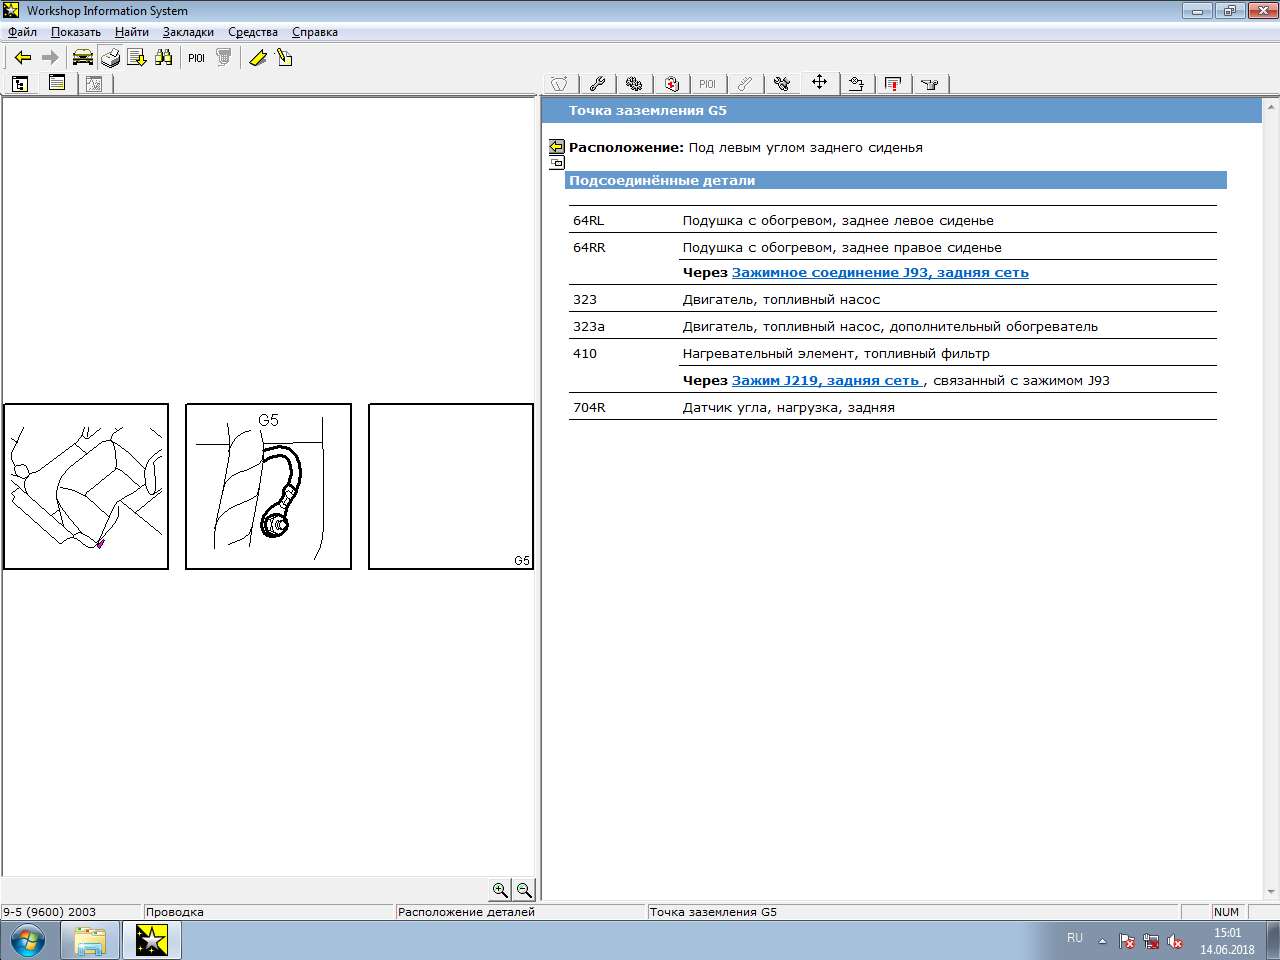The image size is (1280, 960).
Task: Click the oil can tab icon
Action: point(930,84)
